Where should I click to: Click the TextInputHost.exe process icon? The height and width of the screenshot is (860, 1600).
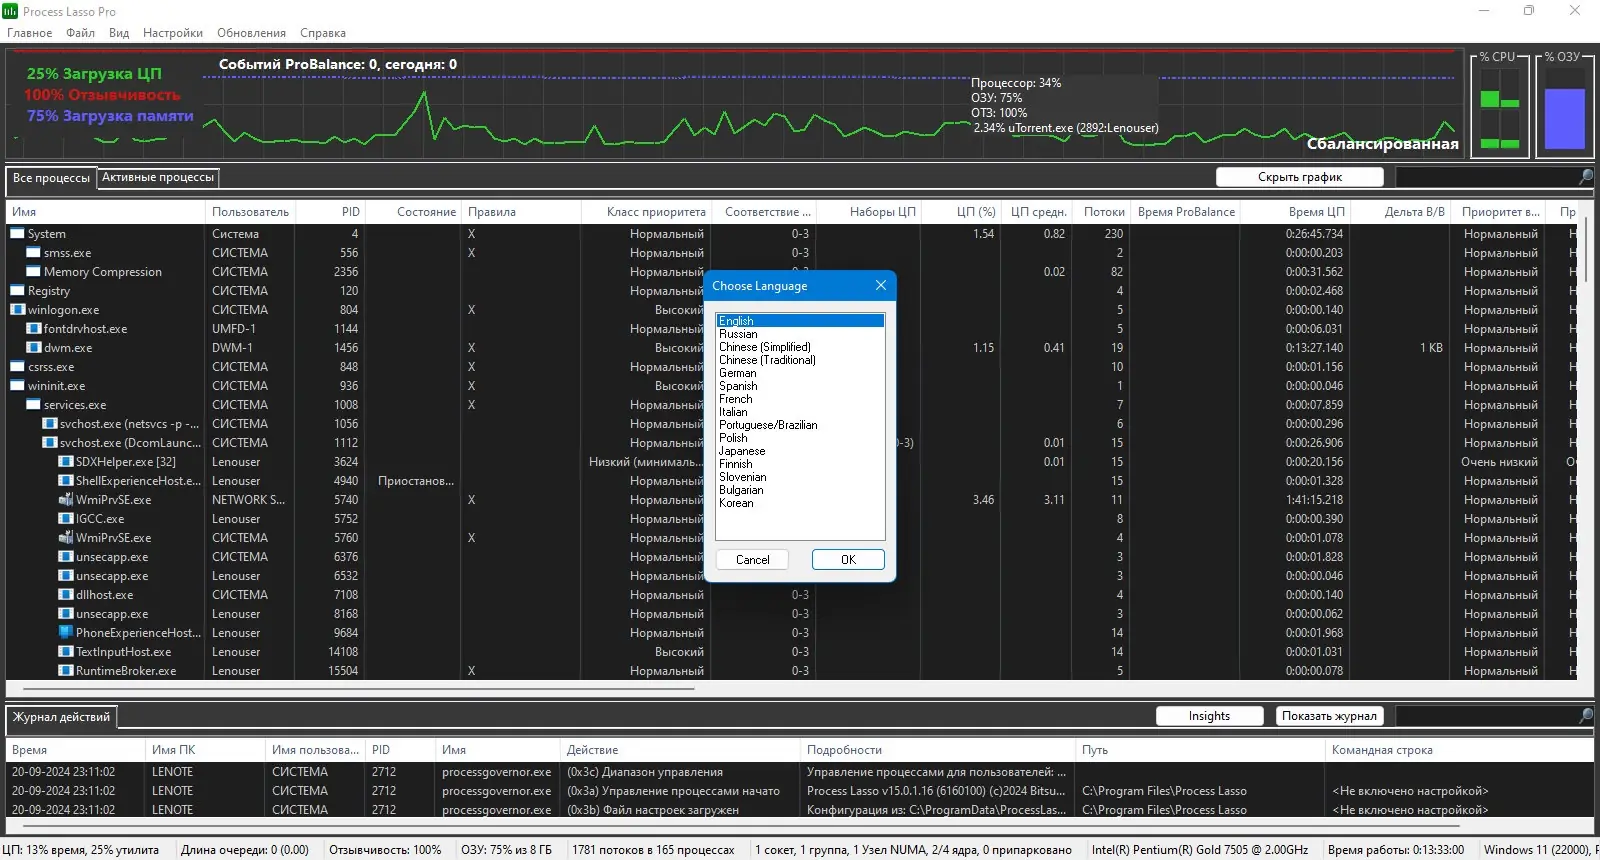point(65,652)
